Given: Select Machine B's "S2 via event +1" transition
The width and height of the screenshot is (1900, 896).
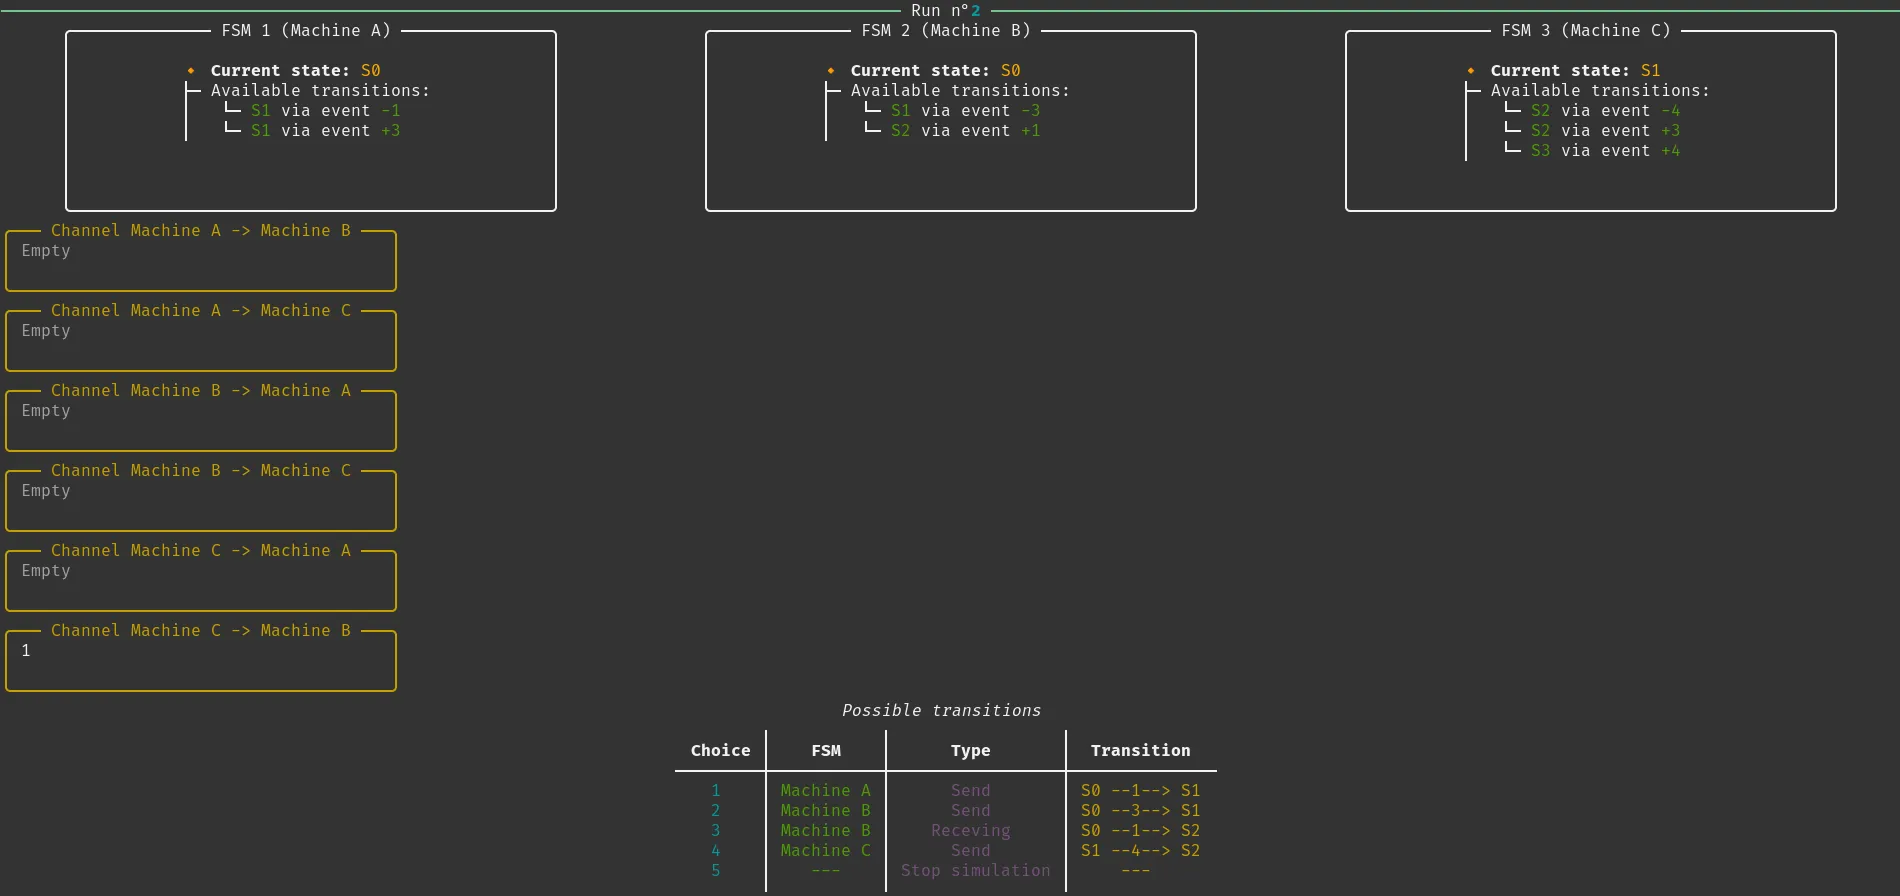Looking at the screenshot, I should 965,131.
